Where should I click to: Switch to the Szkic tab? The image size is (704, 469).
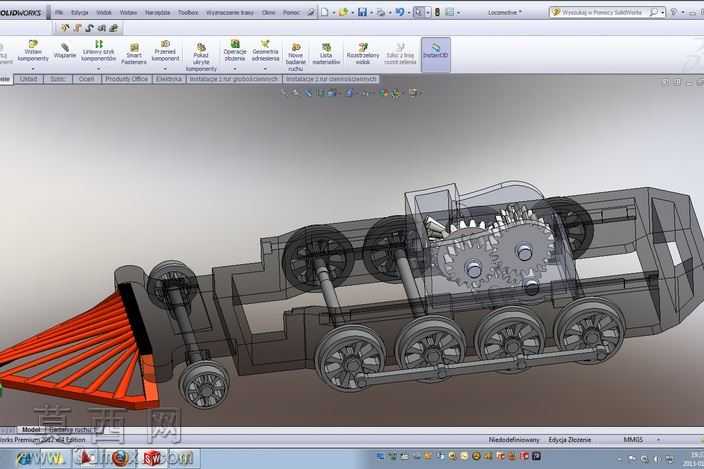[57, 79]
